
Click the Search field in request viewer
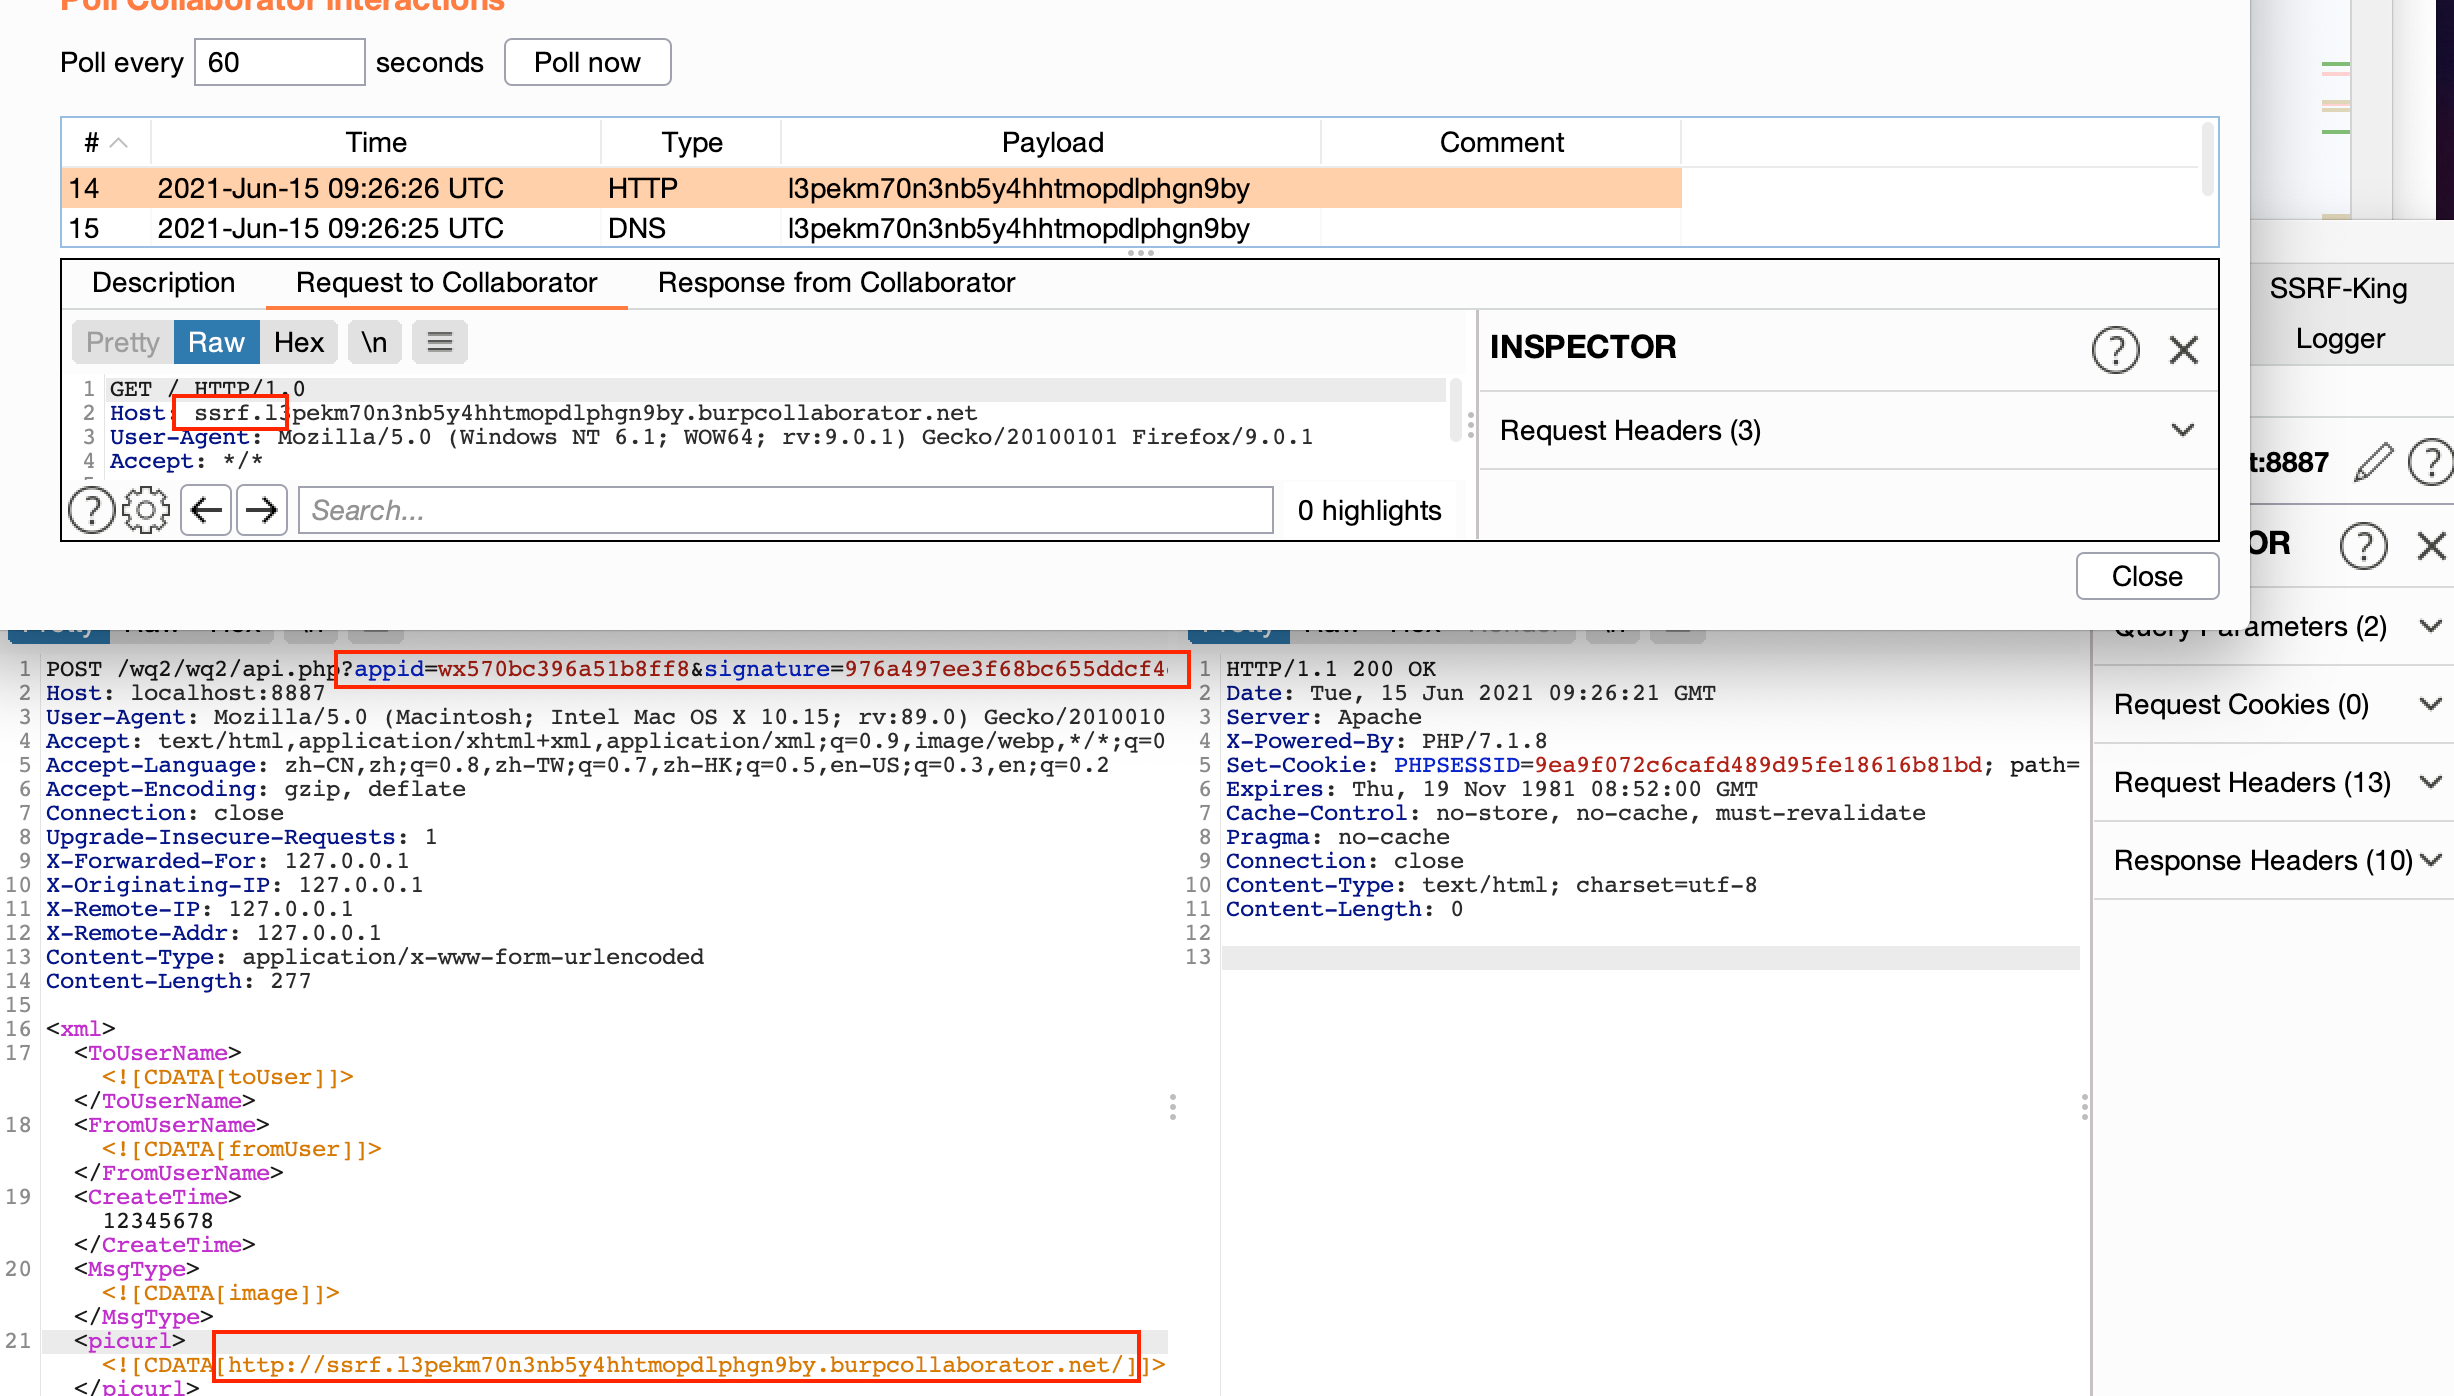[785, 510]
